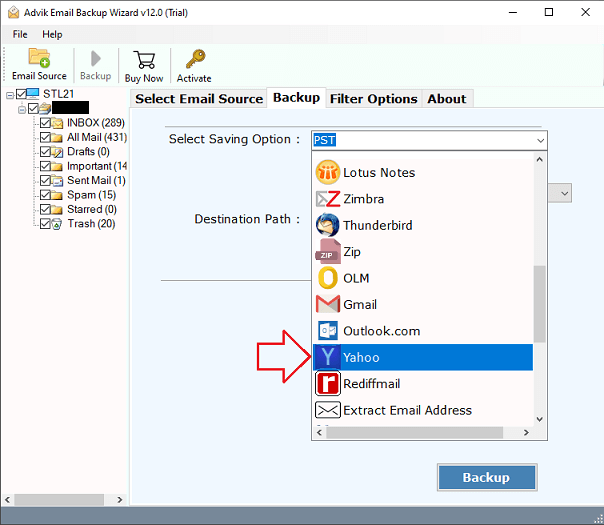The width and height of the screenshot is (604, 525).
Task: Select Gmail from the saving options
Action: coord(423,305)
